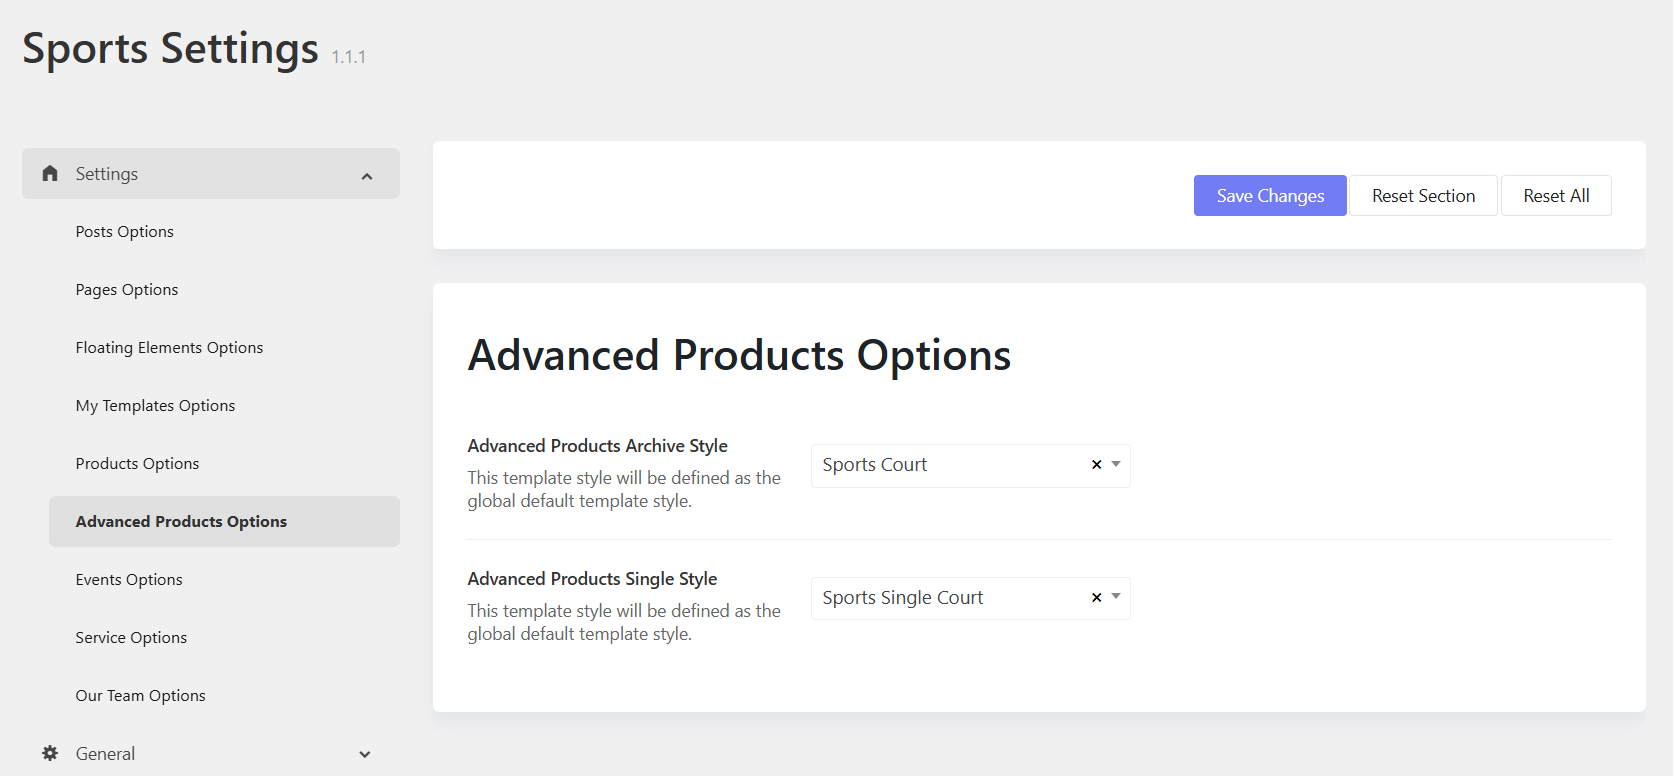Viewport: 1675px width, 776px height.
Task: Navigate to Products Options
Action: pos(138,464)
